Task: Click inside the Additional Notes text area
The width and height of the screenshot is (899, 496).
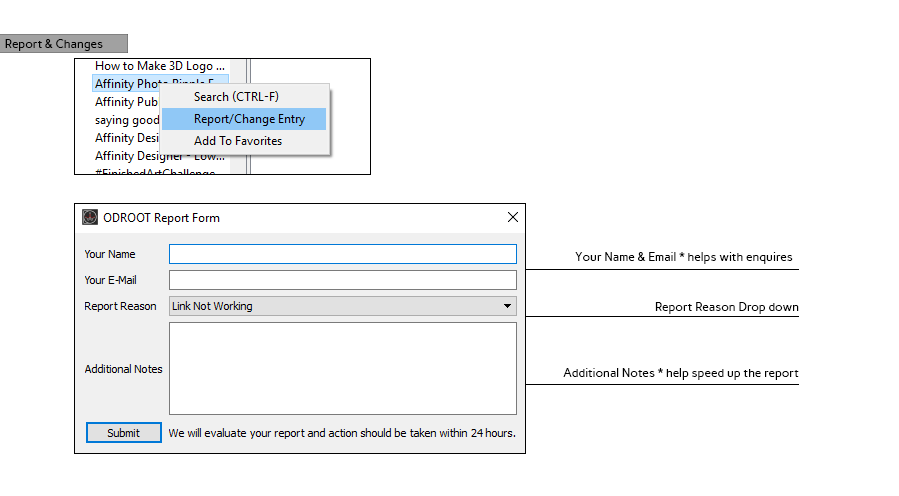Action: [342, 368]
